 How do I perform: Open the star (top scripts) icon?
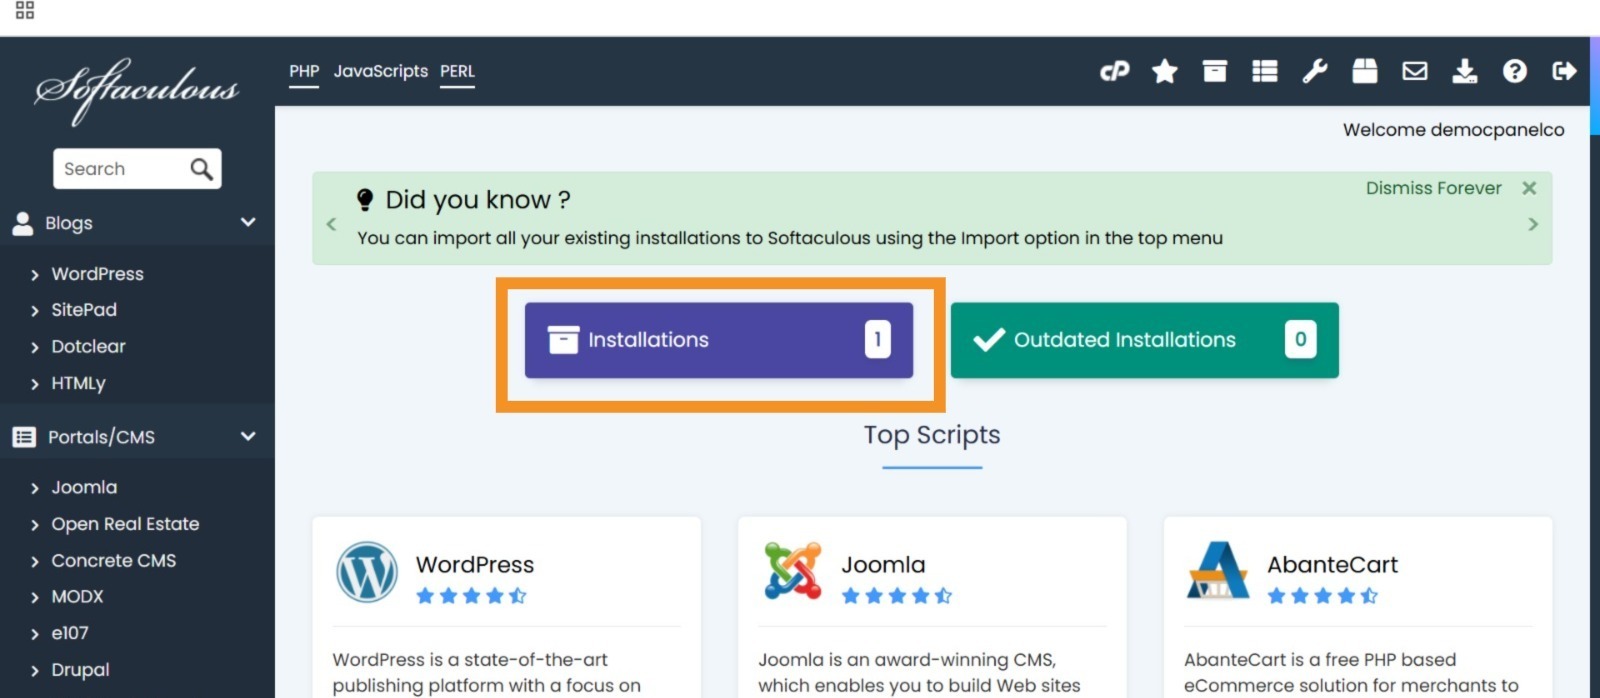(x=1164, y=71)
